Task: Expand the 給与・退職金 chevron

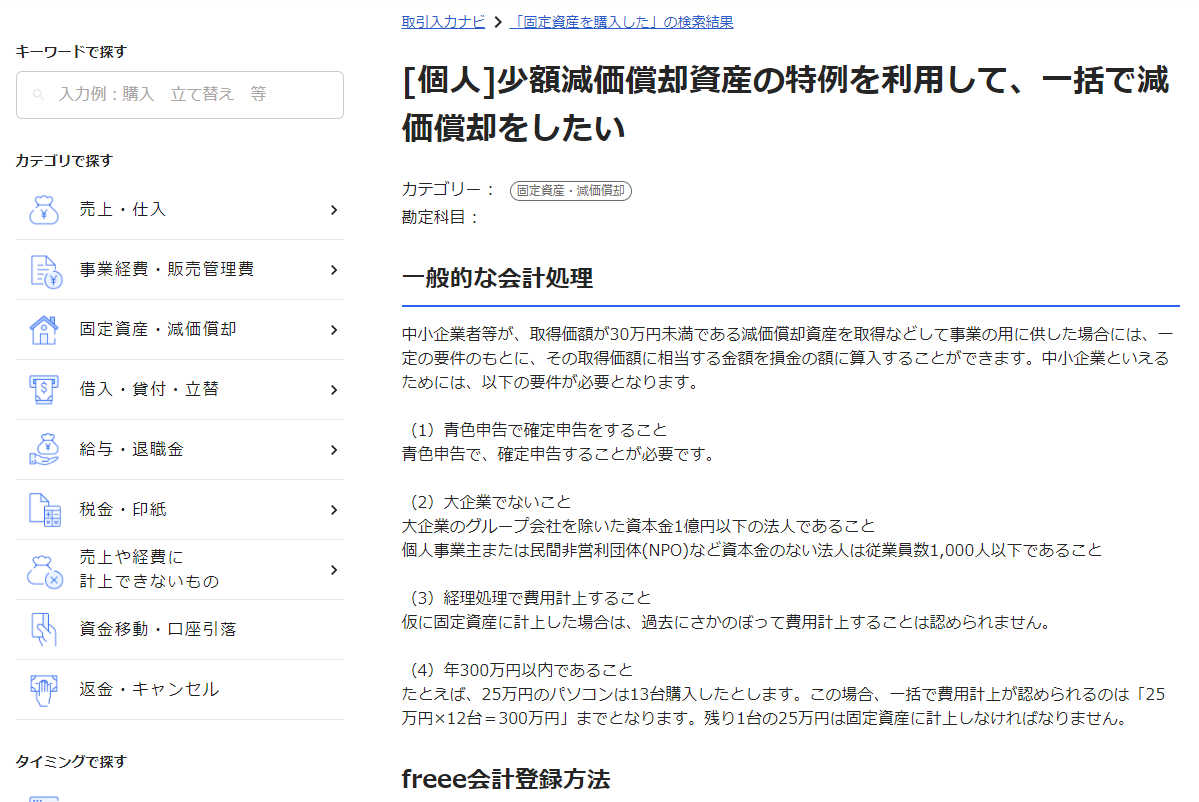Action: coord(334,450)
